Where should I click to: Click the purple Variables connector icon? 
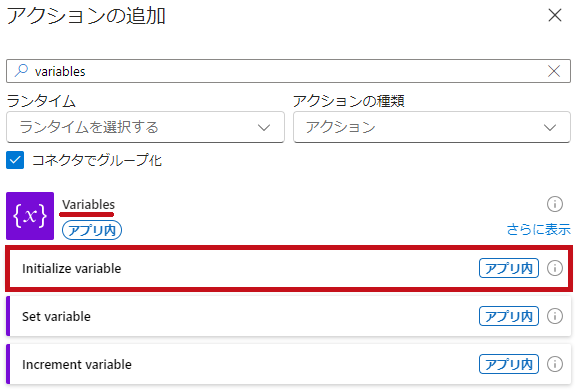[30, 216]
